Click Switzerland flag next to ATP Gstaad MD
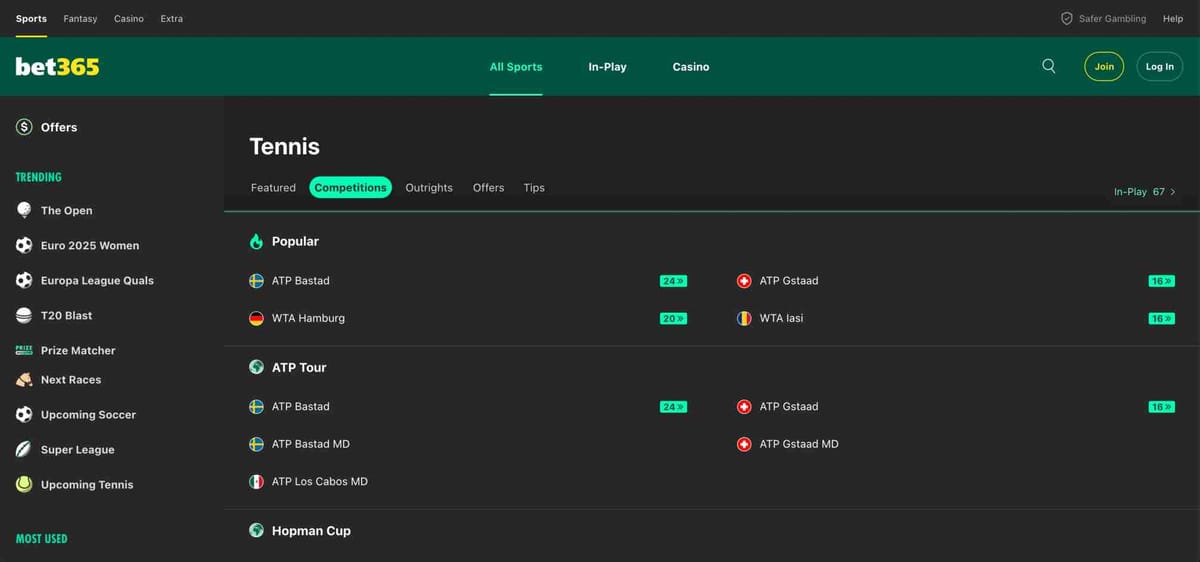Viewport: 1200px width, 562px height. (744, 444)
